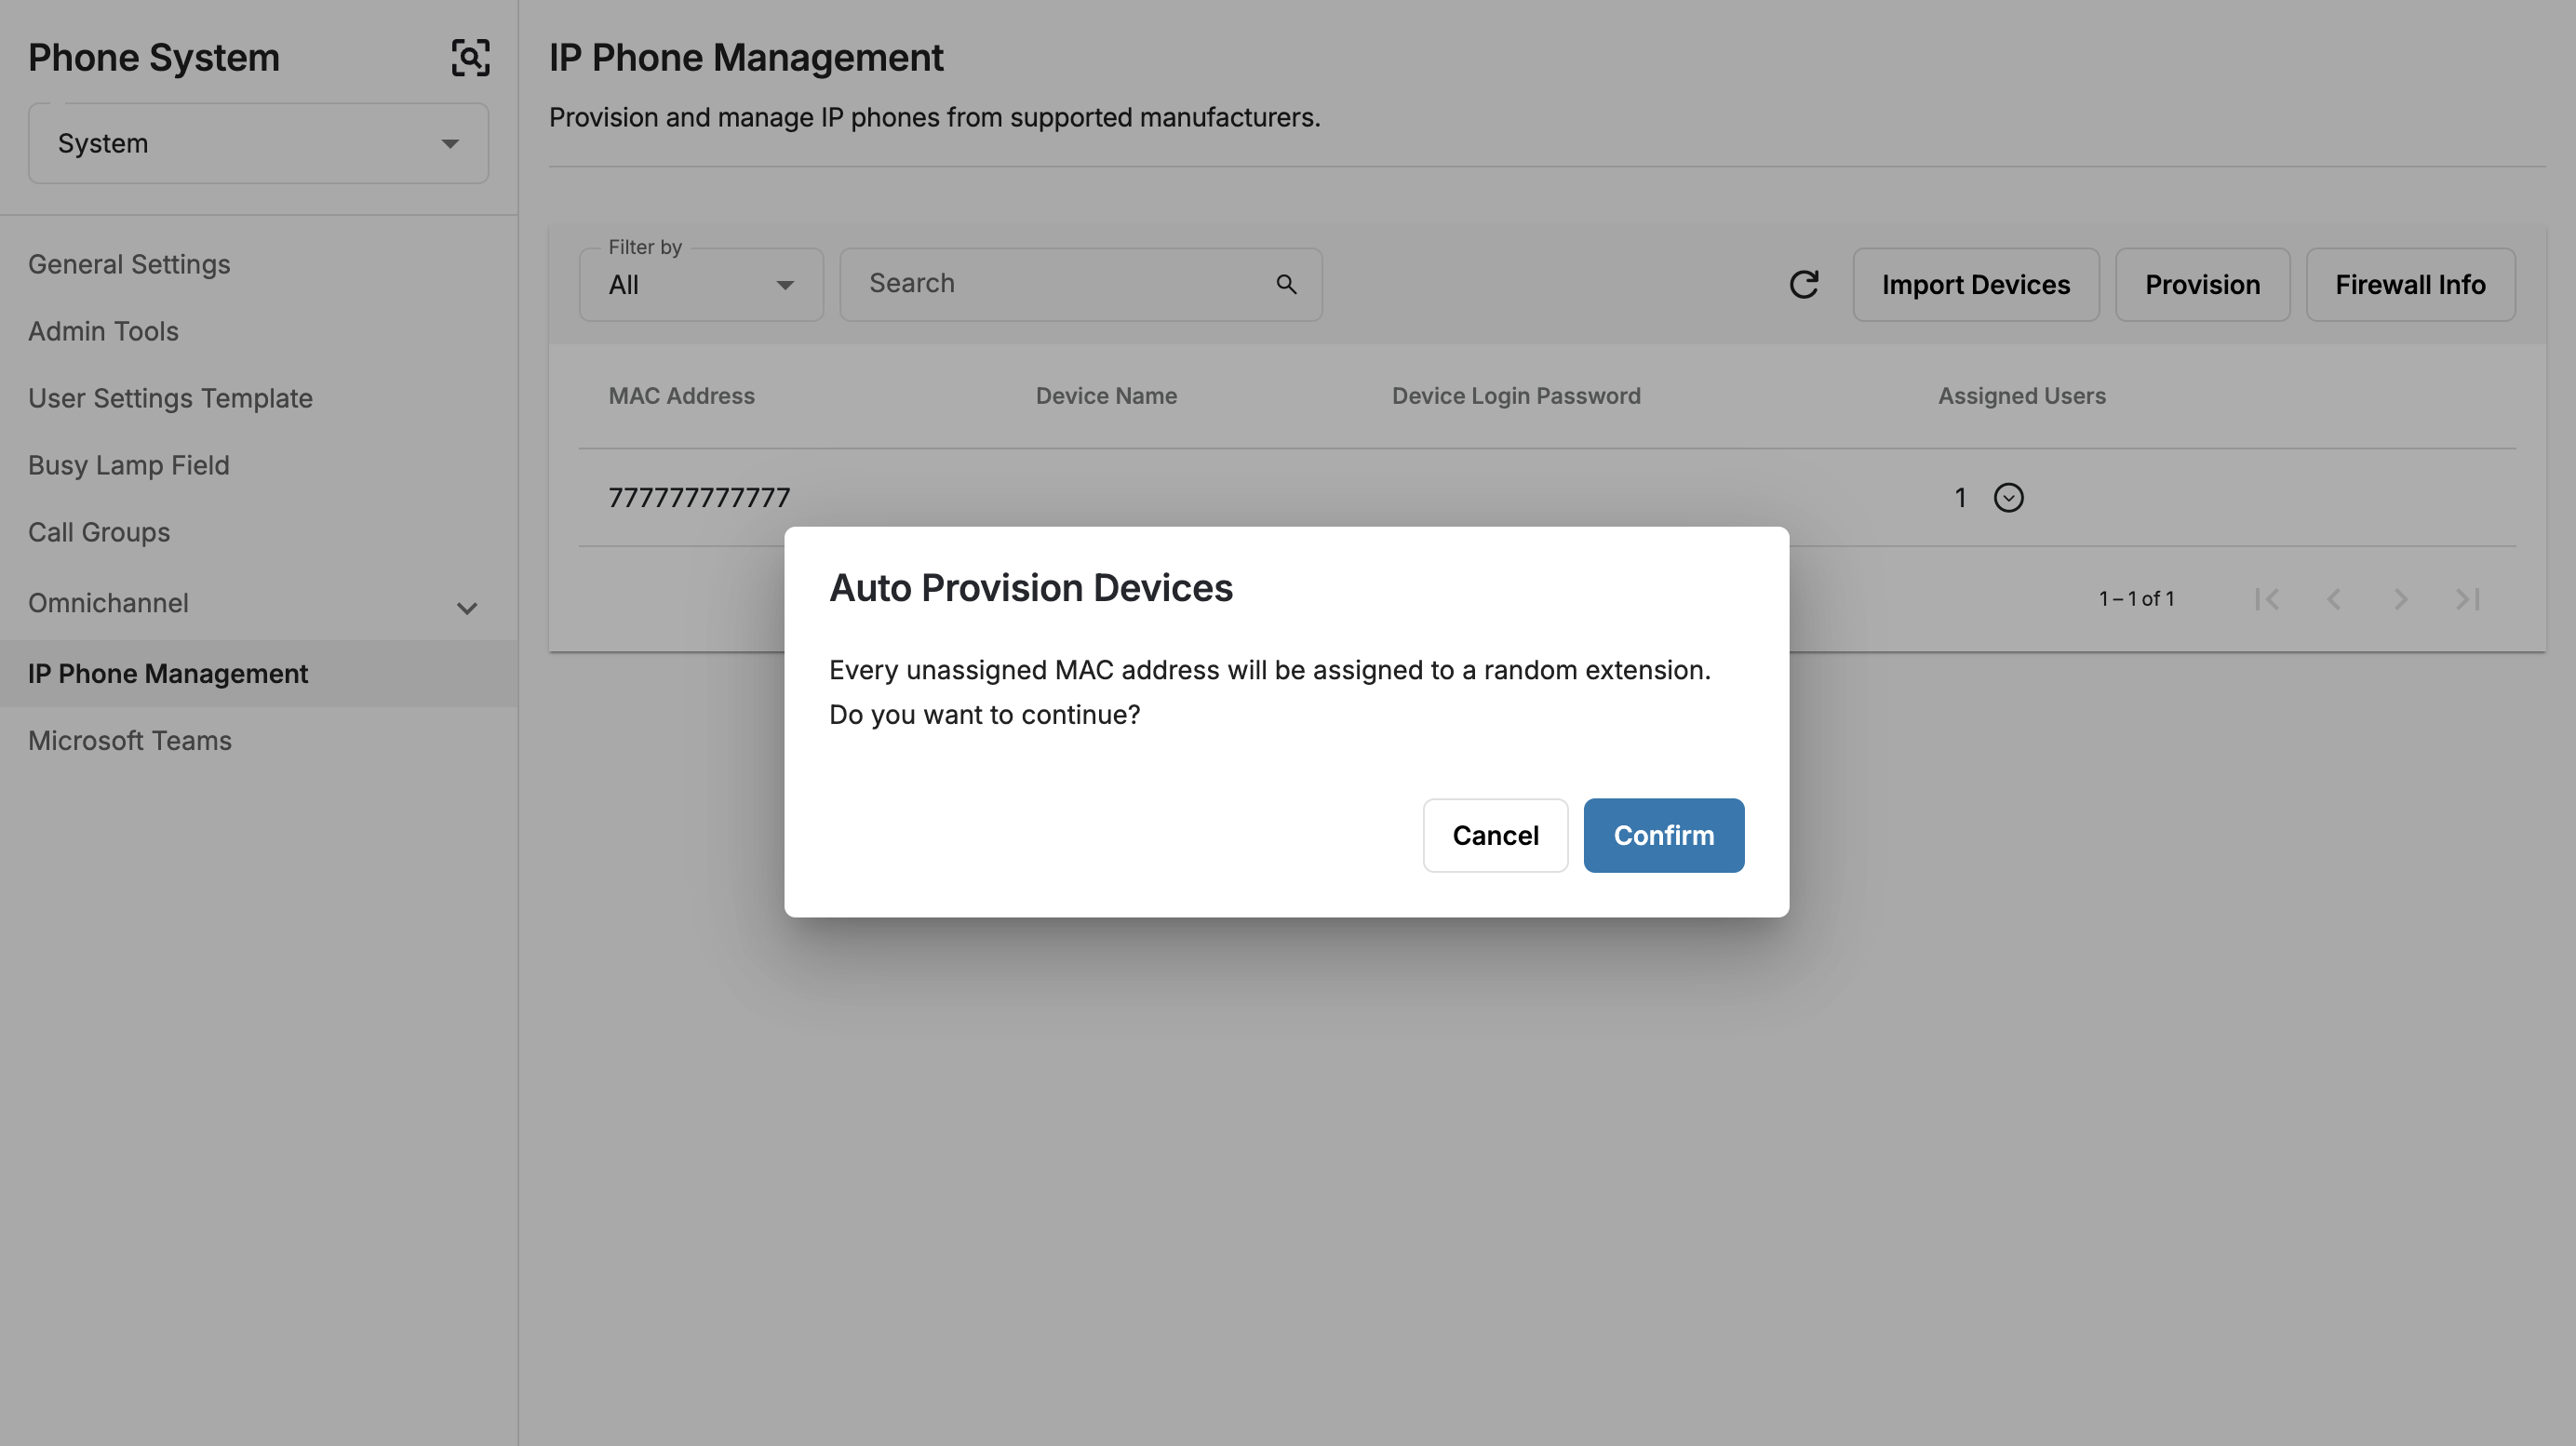The height and width of the screenshot is (1446, 2576).
Task: Click the Device Login Password column header
Action: 1516,396
